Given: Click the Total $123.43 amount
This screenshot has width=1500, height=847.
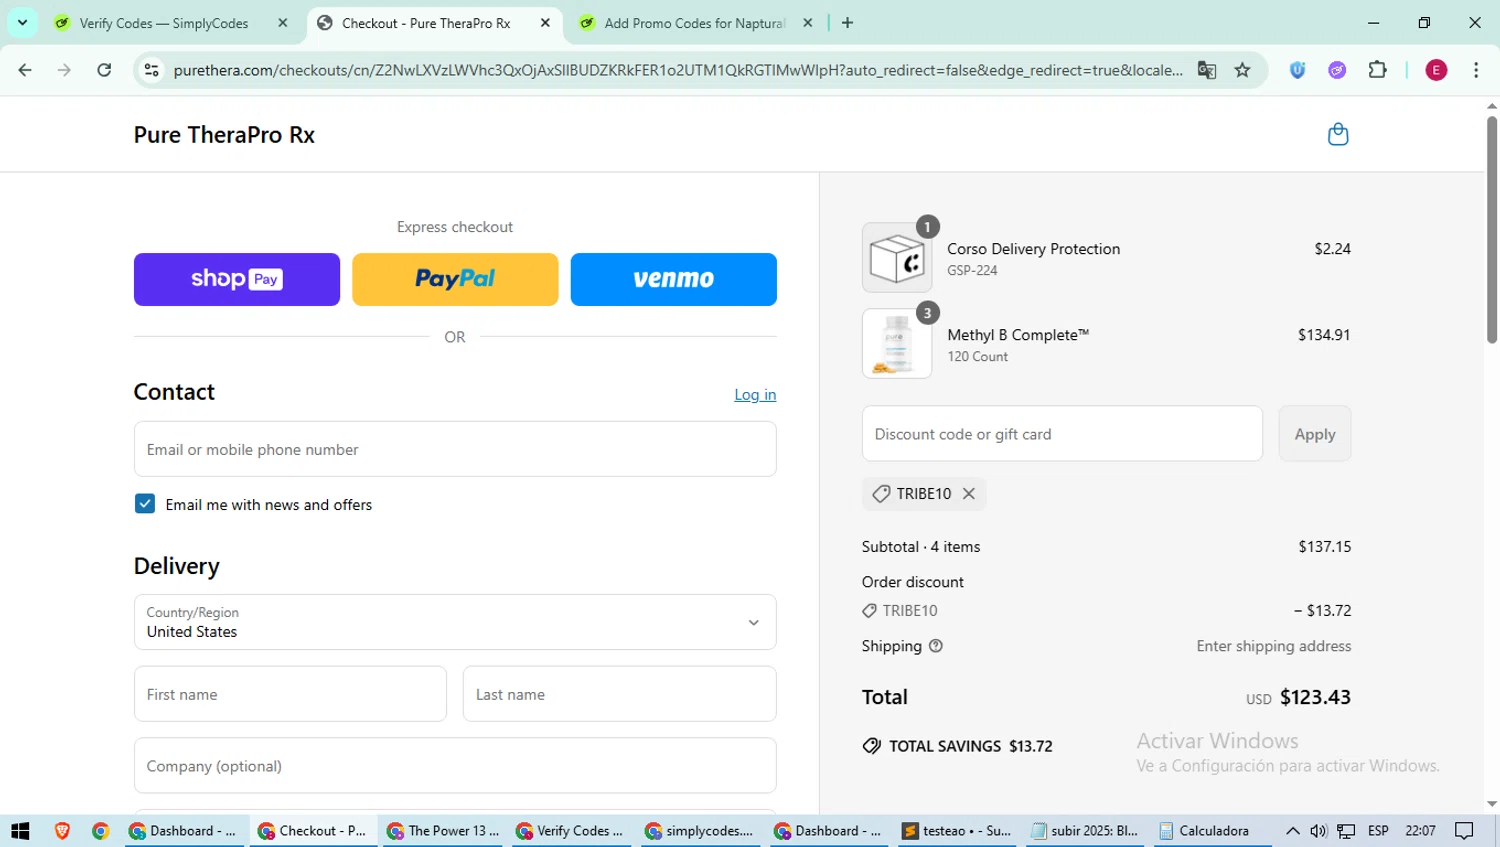Looking at the screenshot, I should [1315, 697].
